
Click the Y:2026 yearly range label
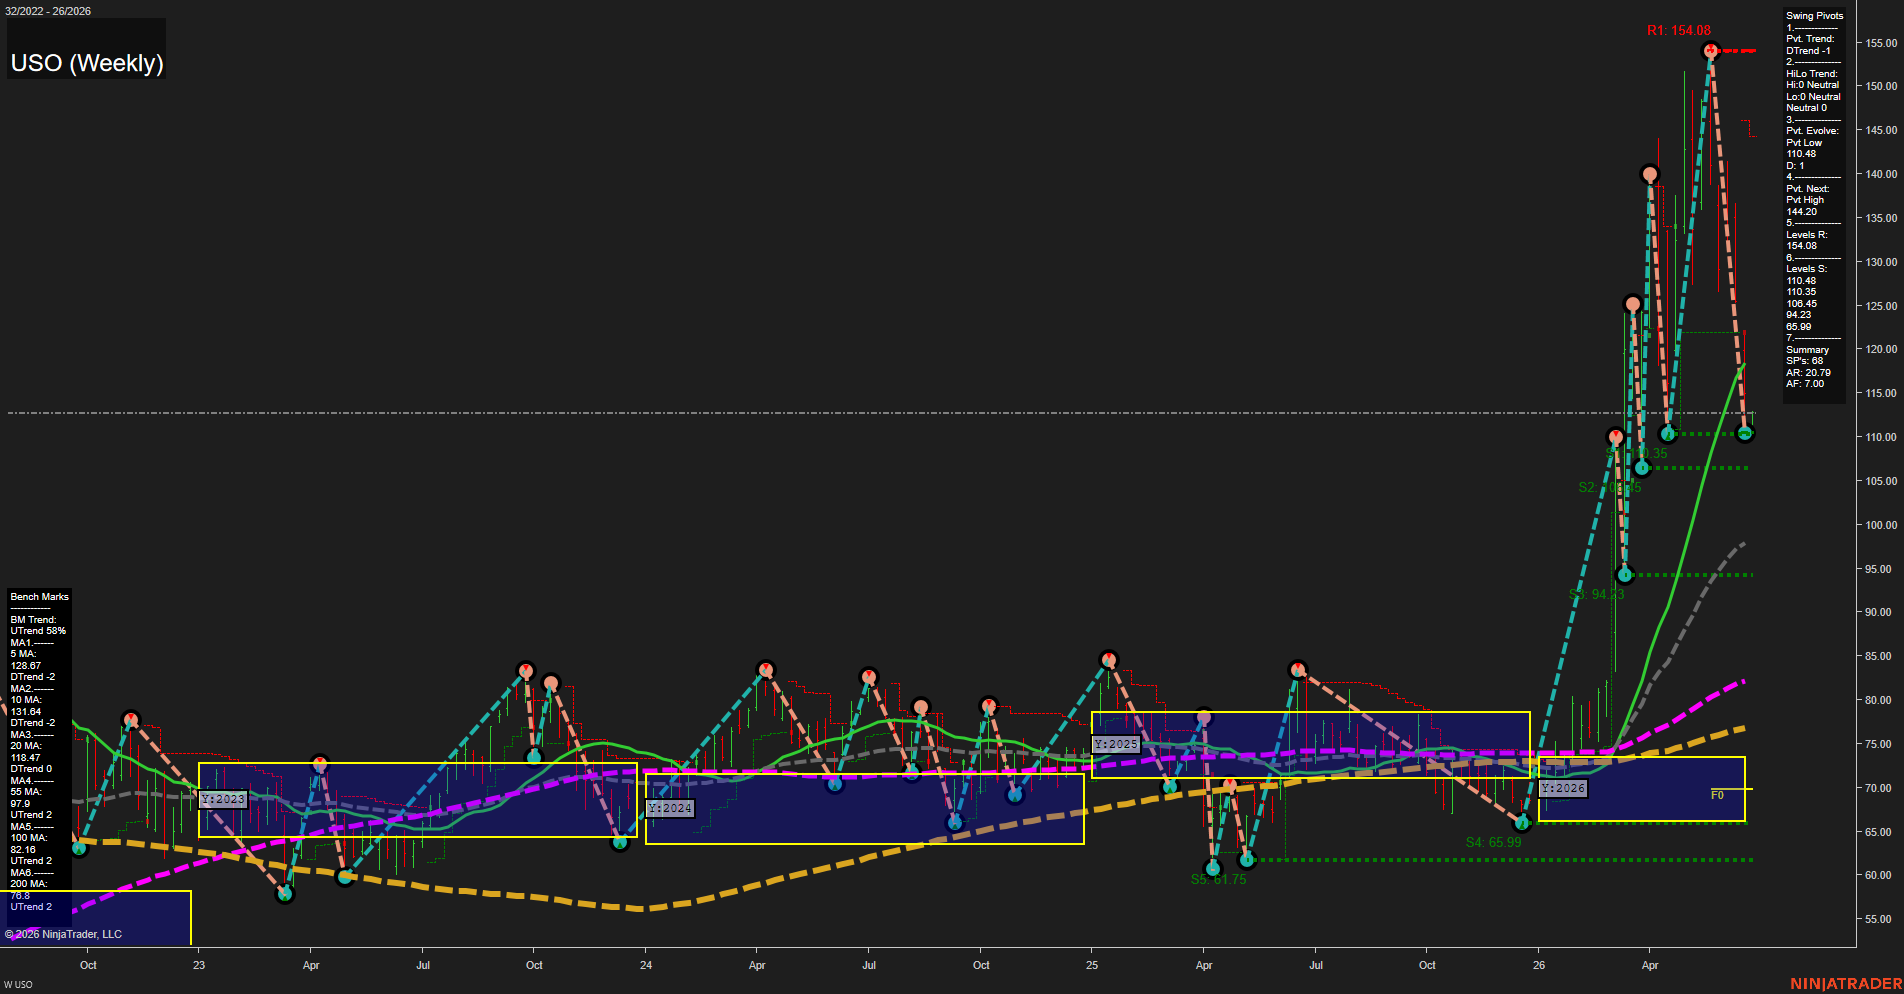pyautogui.click(x=1563, y=788)
